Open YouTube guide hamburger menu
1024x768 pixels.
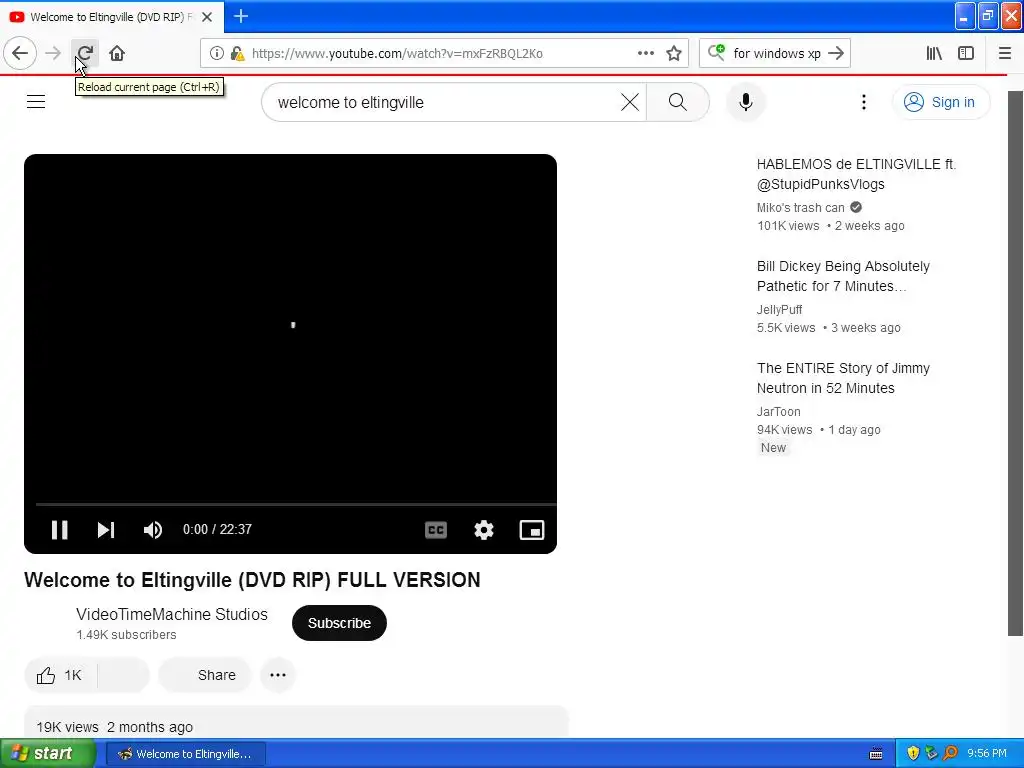36,102
